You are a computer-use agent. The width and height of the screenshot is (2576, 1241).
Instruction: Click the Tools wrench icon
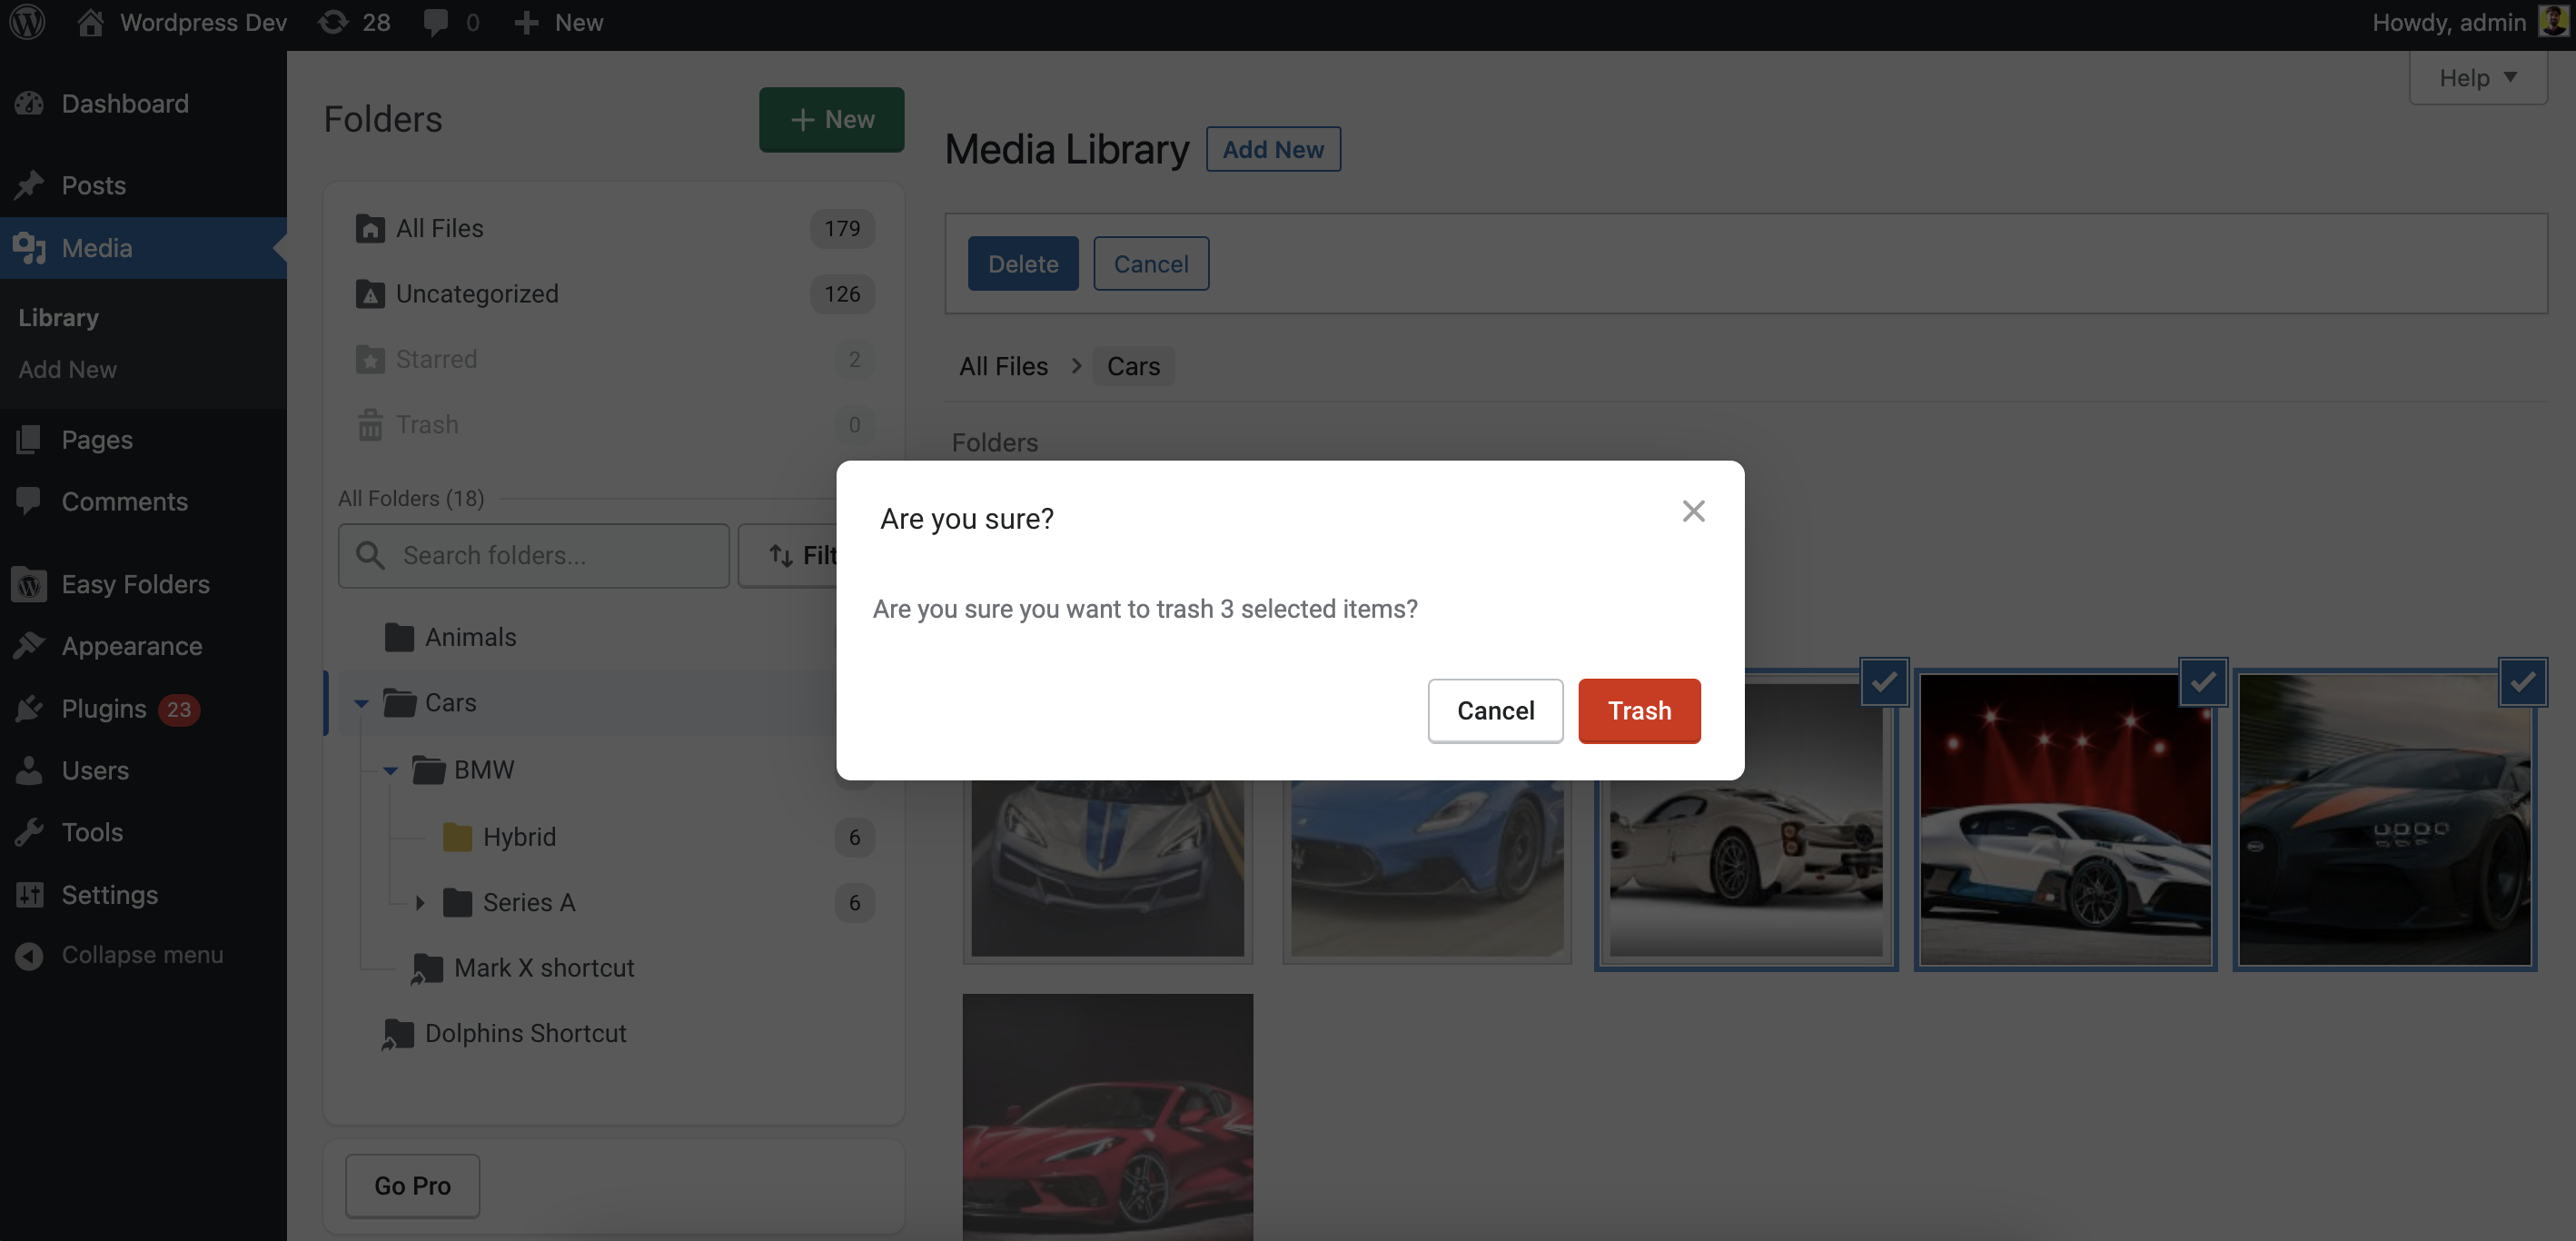point(30,831)
